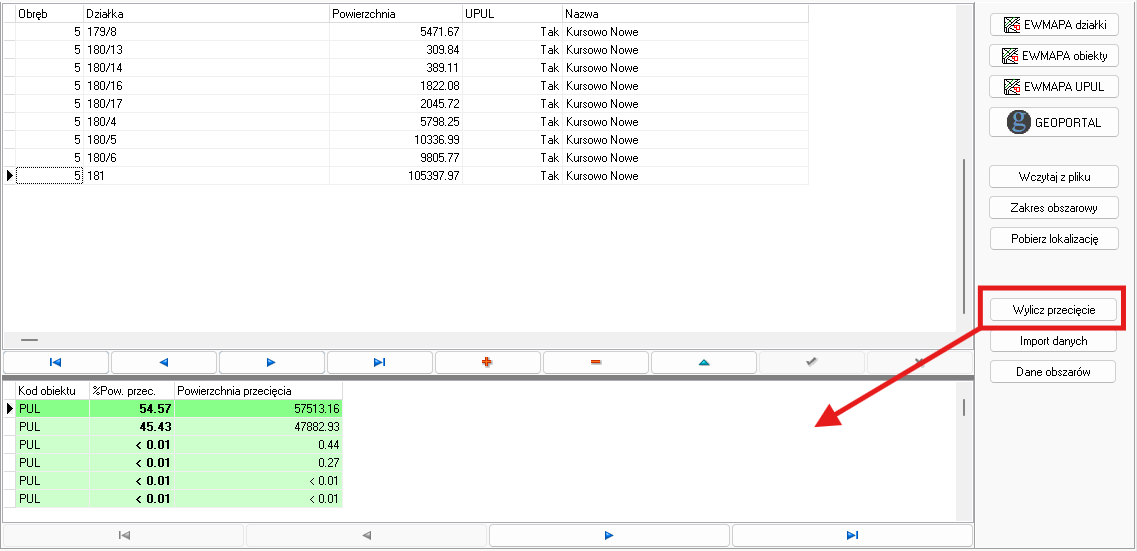Open EWMAPA UPUL map view
The height and width of the screenshot is (551, 1137).
1054,86
